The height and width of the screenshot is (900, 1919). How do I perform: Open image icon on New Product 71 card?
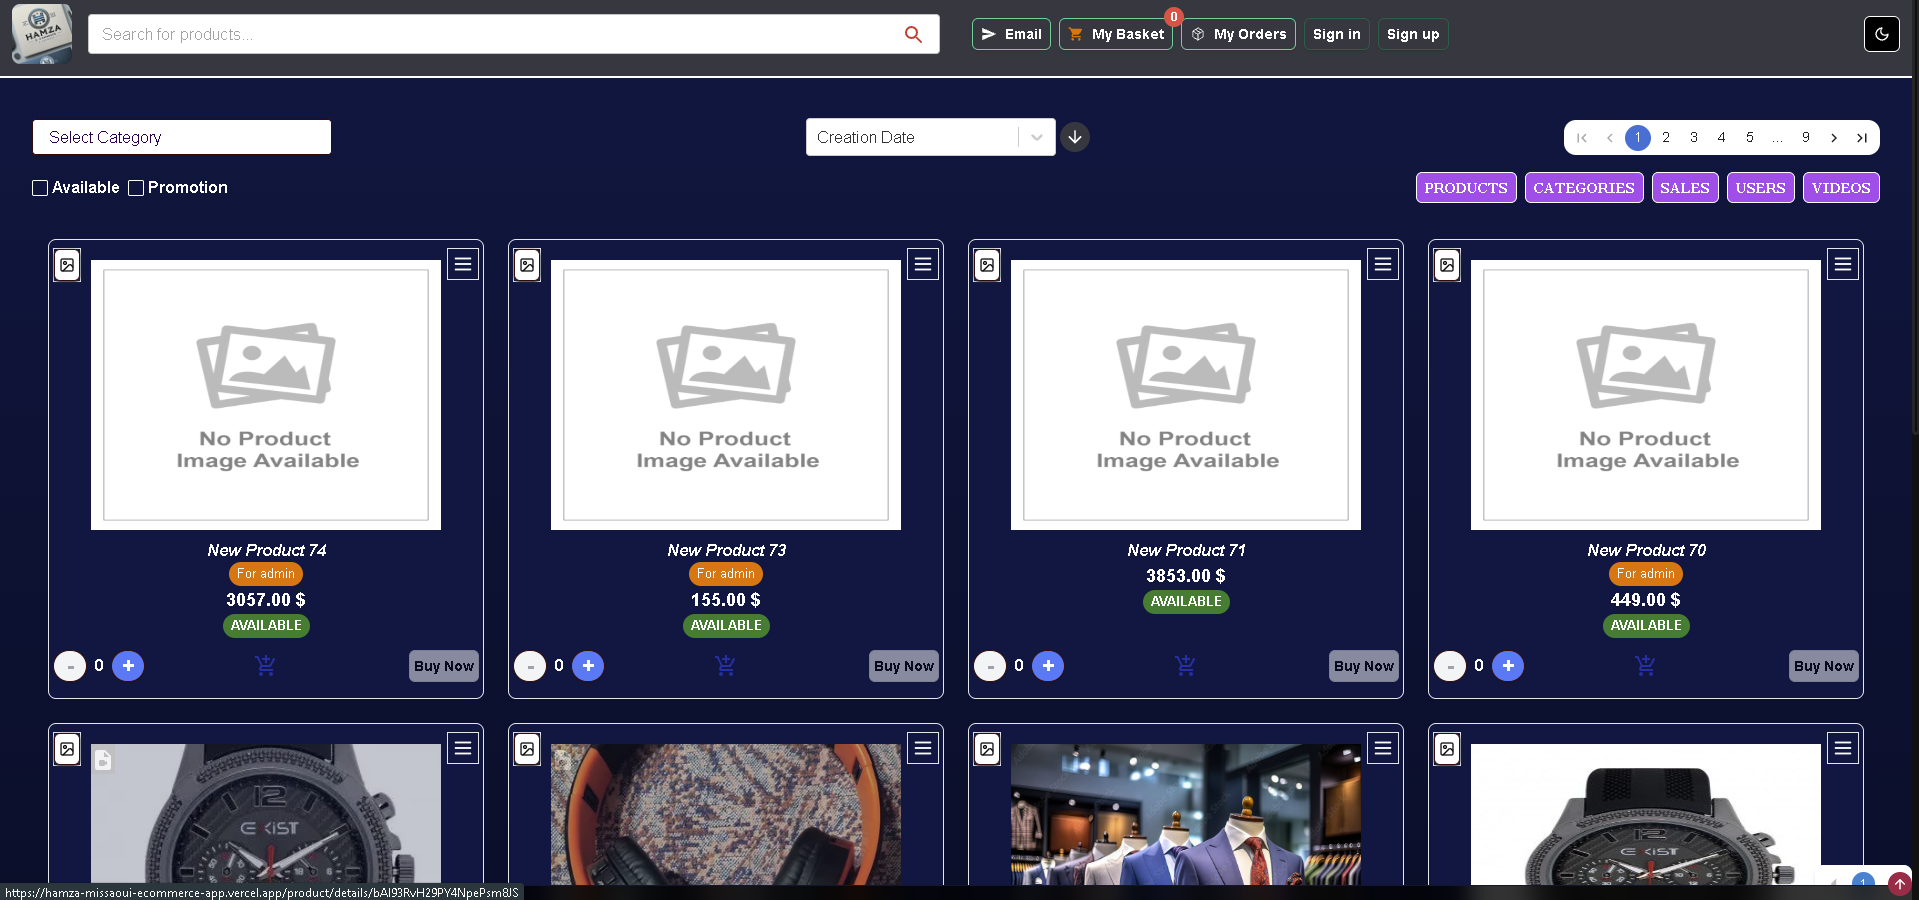pyautogui.click(x=987, y=265)
